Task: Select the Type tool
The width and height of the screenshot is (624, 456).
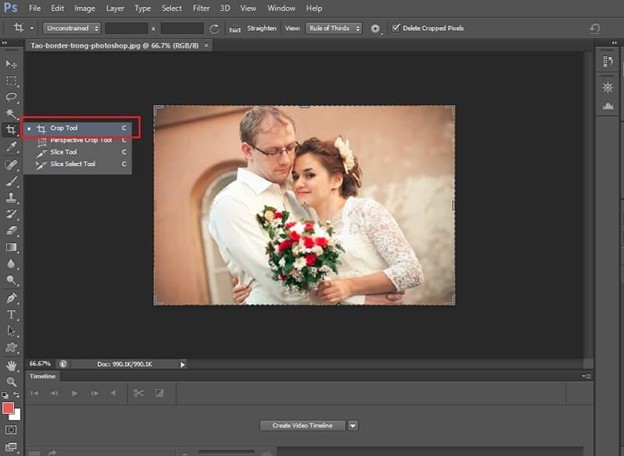Action: 11,315
